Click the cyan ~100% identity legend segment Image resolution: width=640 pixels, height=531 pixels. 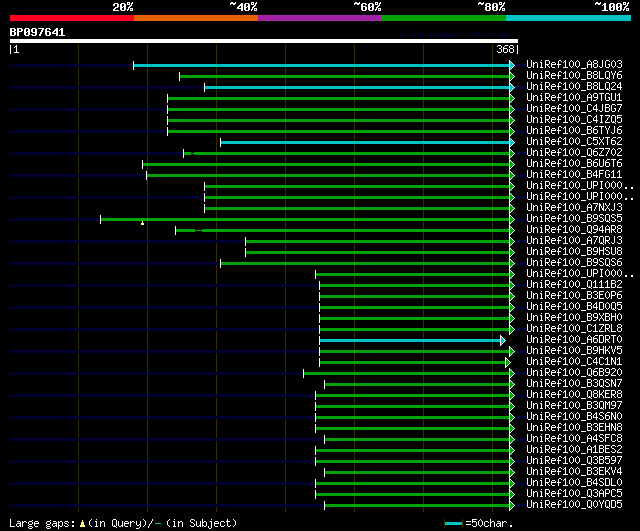[569, 18]
